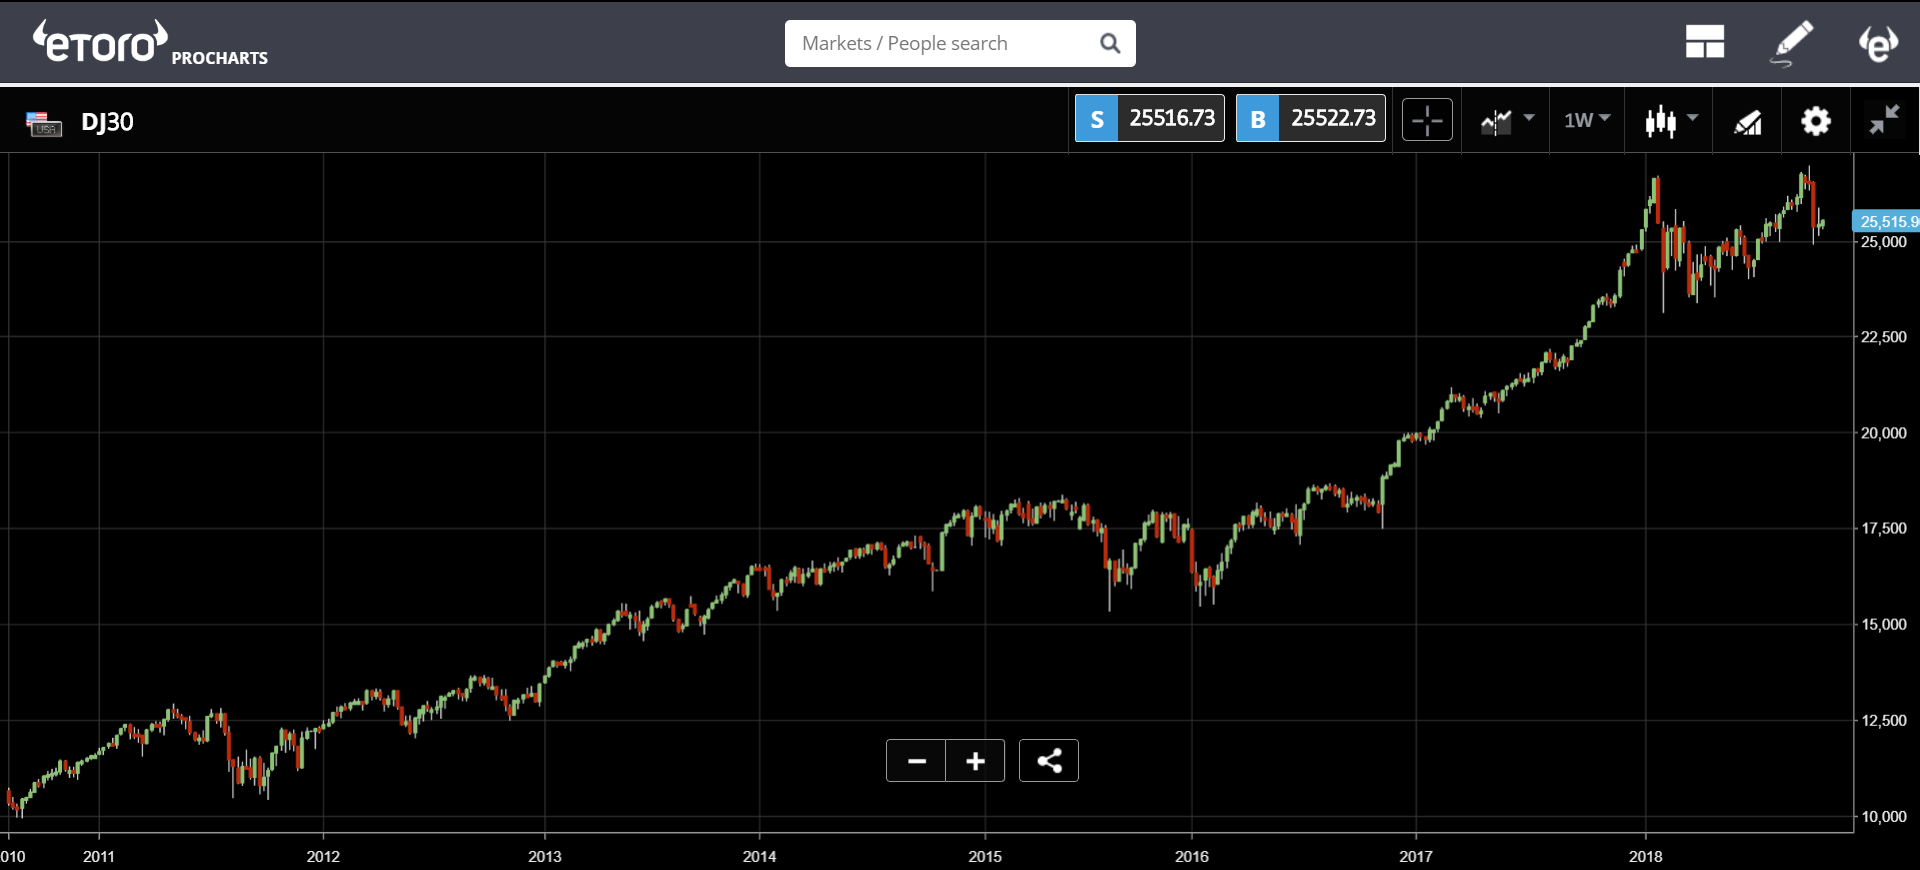The width and height of the screenshot is (1920, 870).
Task: Zoom in with the plus button
Action: click(975, 761)
